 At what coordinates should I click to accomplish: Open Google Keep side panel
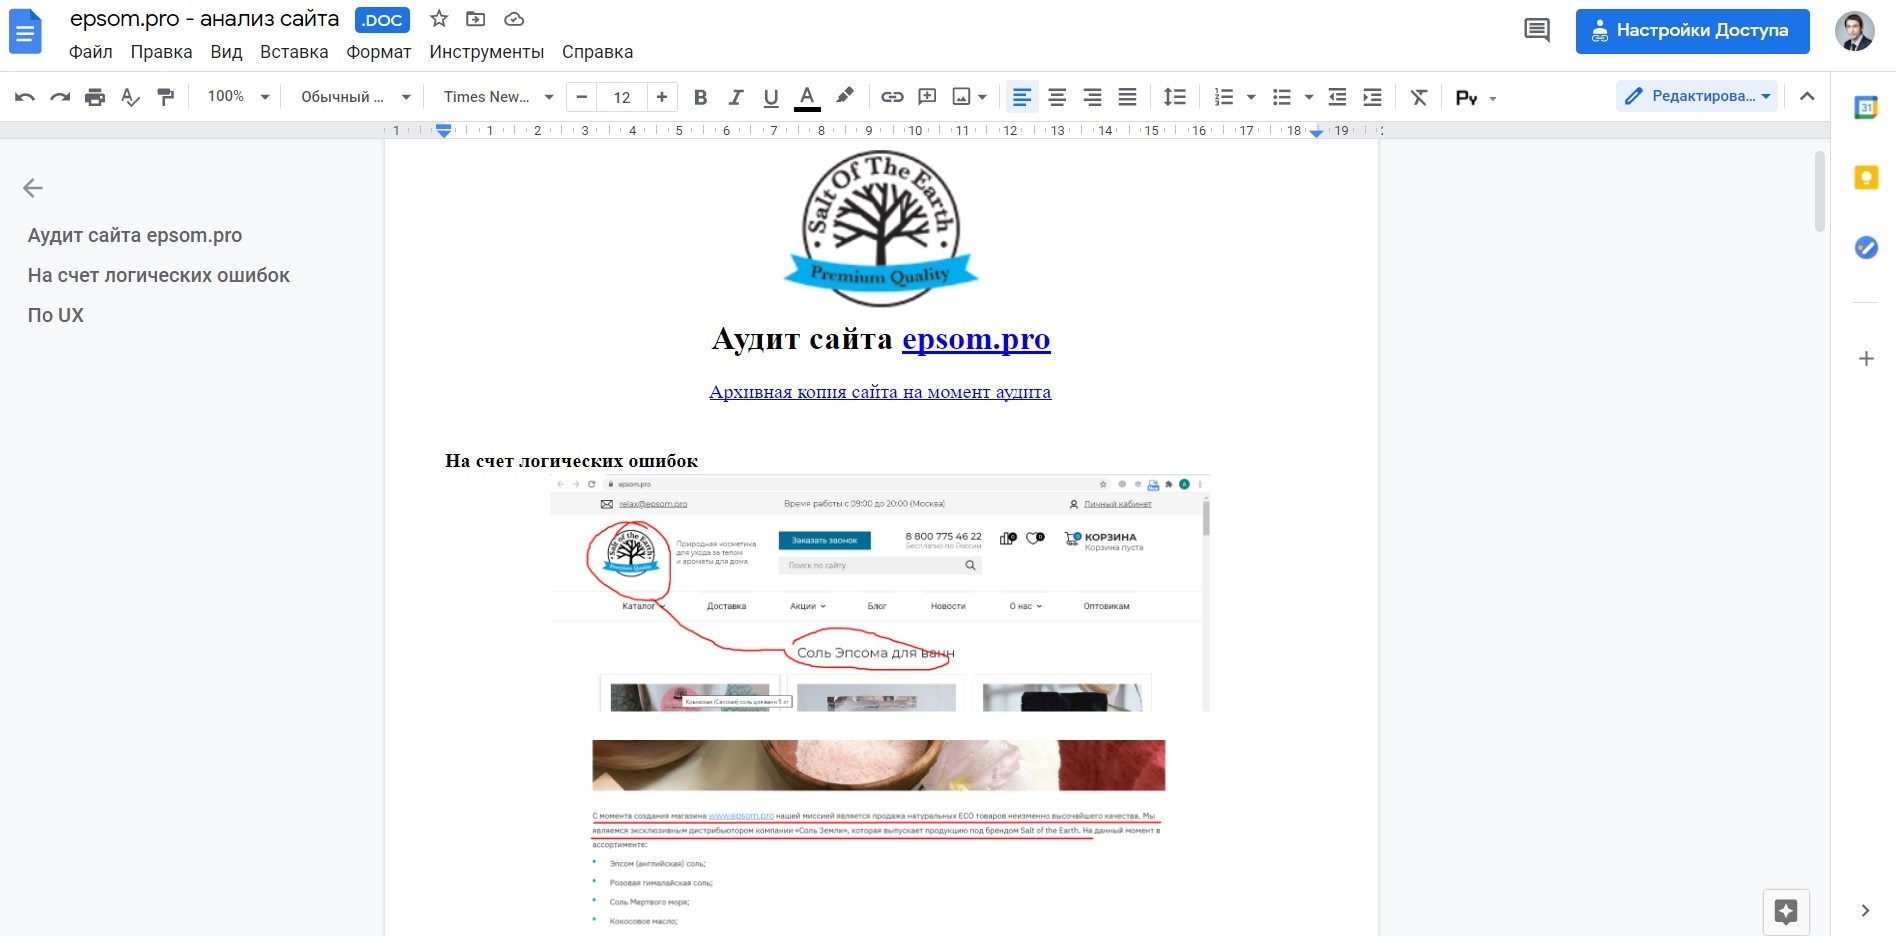click(x=1866, y=178)
